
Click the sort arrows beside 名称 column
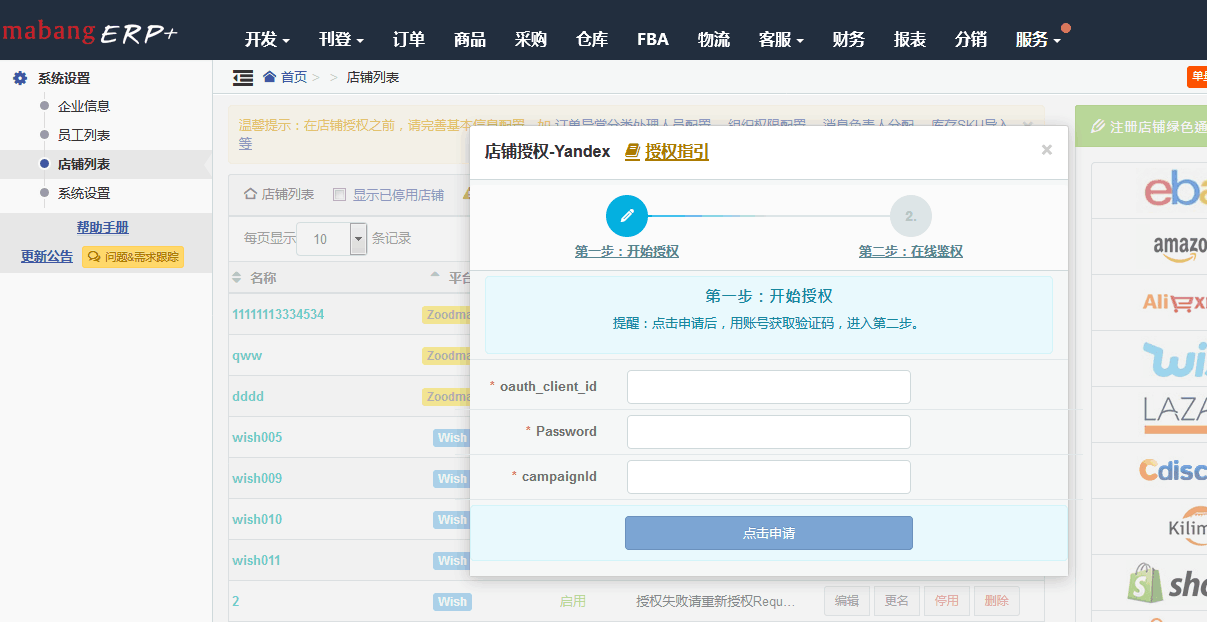point(237,277)
